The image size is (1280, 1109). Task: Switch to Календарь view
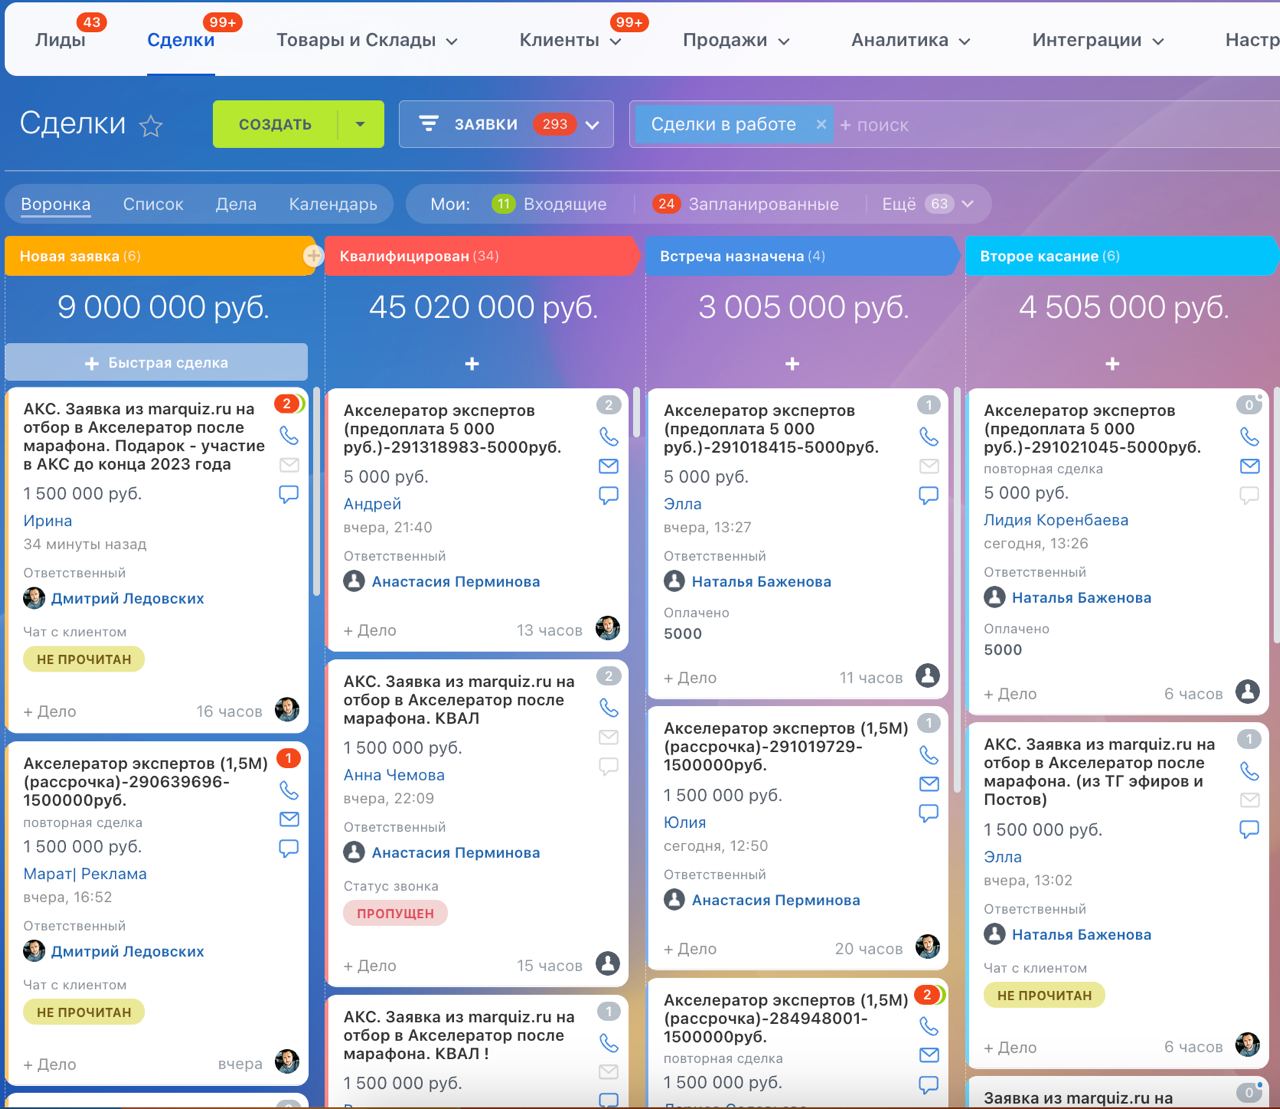point(333,204)
